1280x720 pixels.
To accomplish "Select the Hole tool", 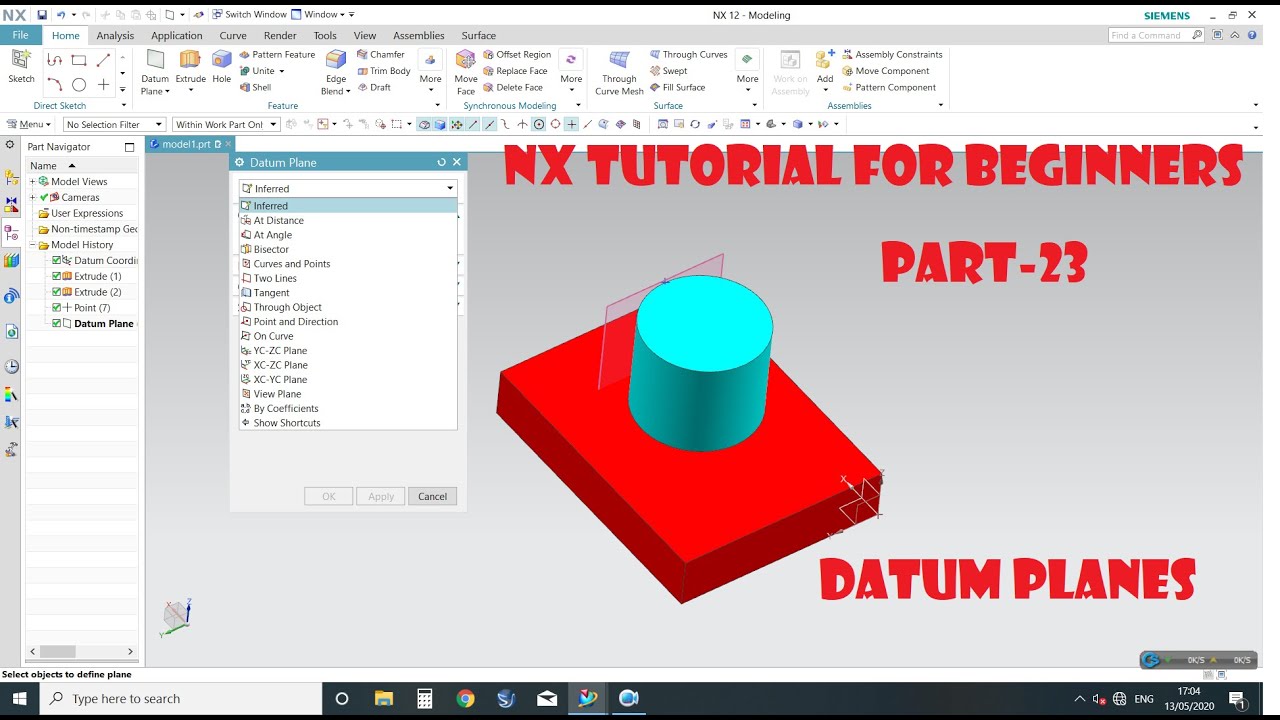I will click(221, 67).
